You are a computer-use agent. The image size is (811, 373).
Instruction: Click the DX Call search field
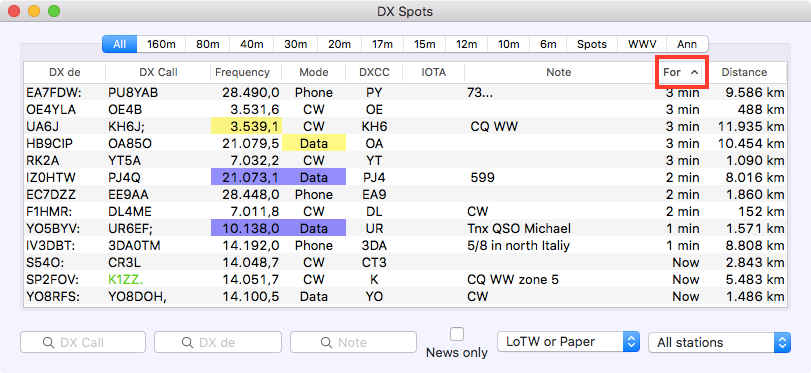pyautogui.click(x=83, y=342)
